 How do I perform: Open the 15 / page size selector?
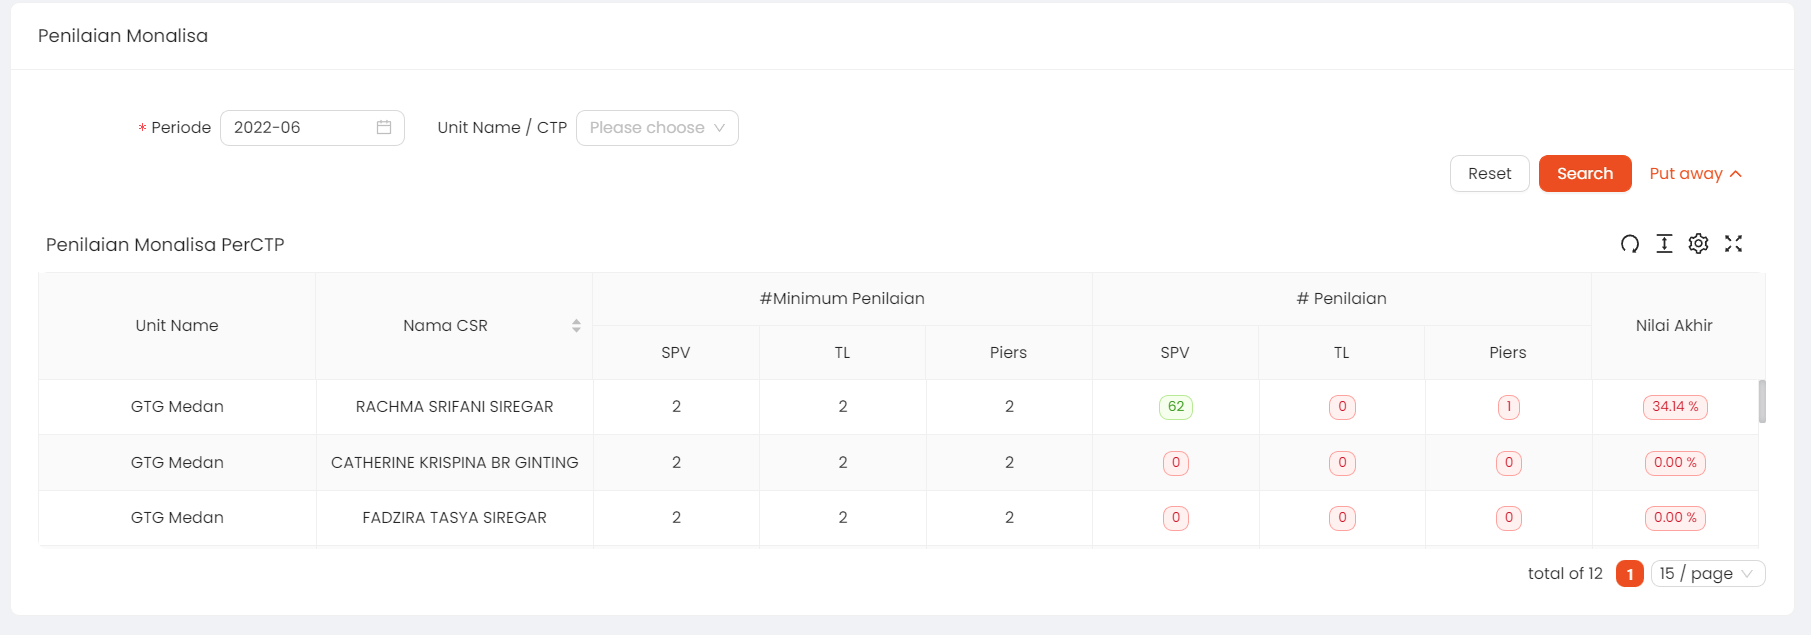pyautogui.click(x=1707, y=573)
